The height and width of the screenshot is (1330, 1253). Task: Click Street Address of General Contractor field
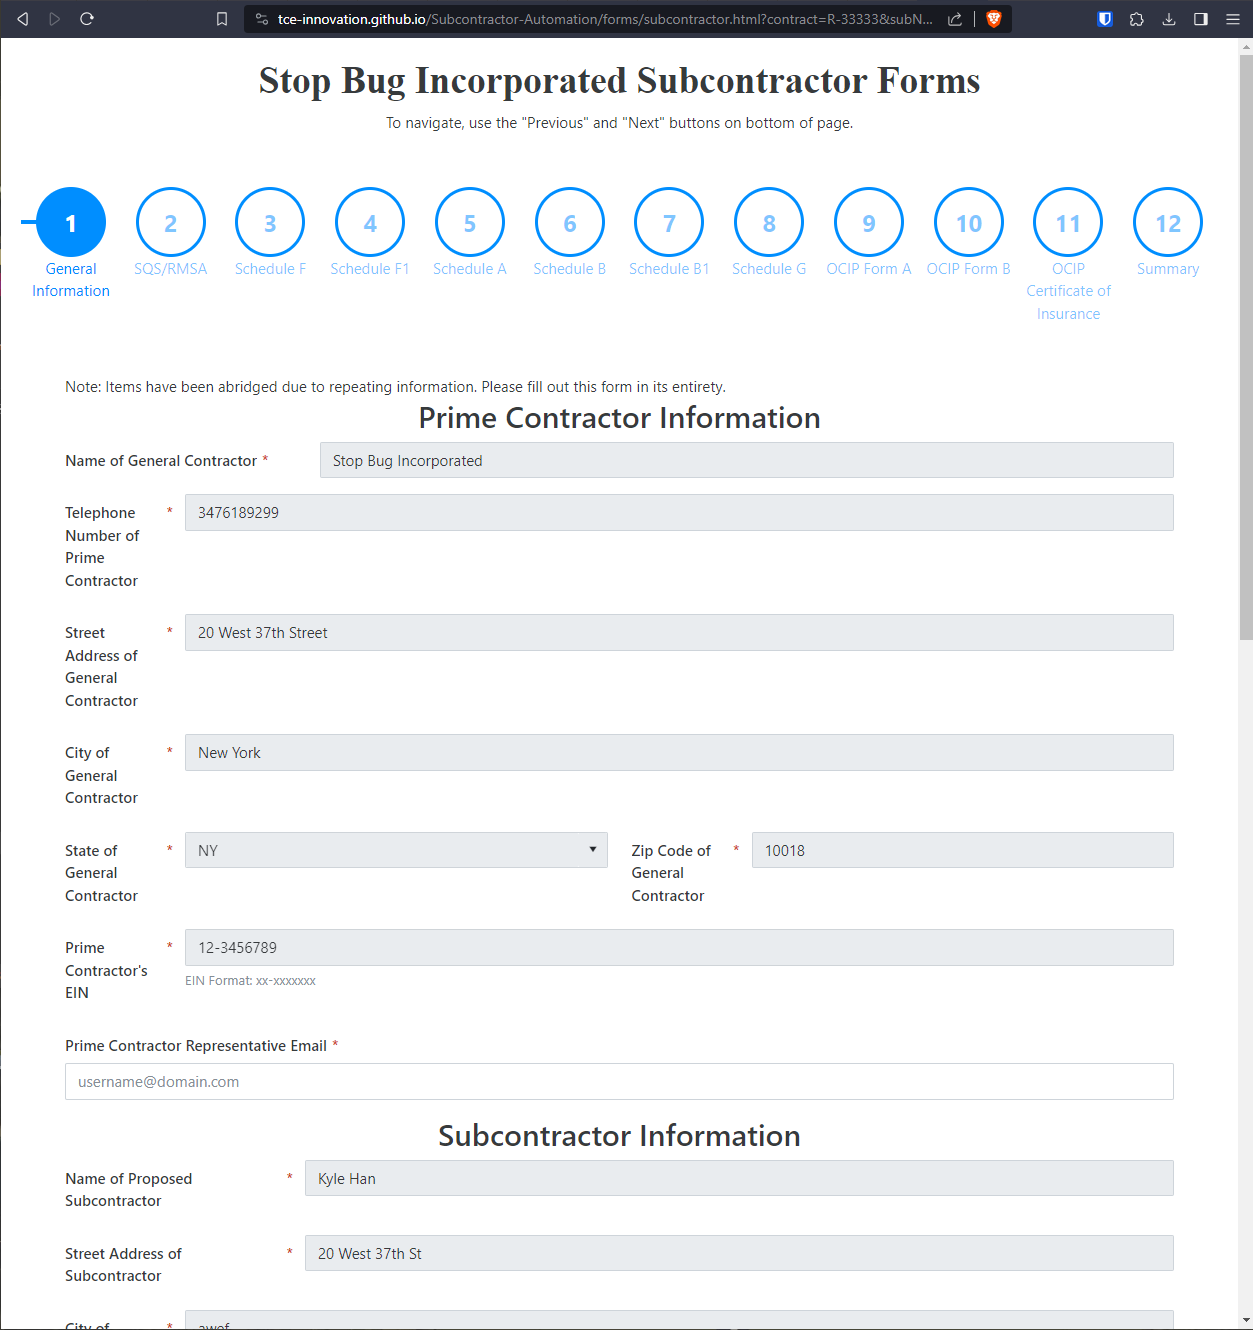click(x=679, y=632)
